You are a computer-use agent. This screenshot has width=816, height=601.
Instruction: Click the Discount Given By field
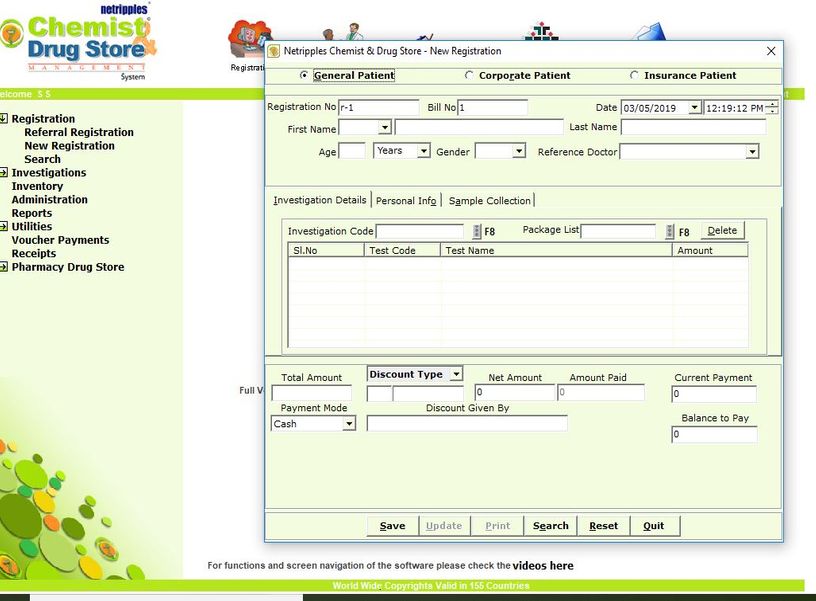pos(467,424)
